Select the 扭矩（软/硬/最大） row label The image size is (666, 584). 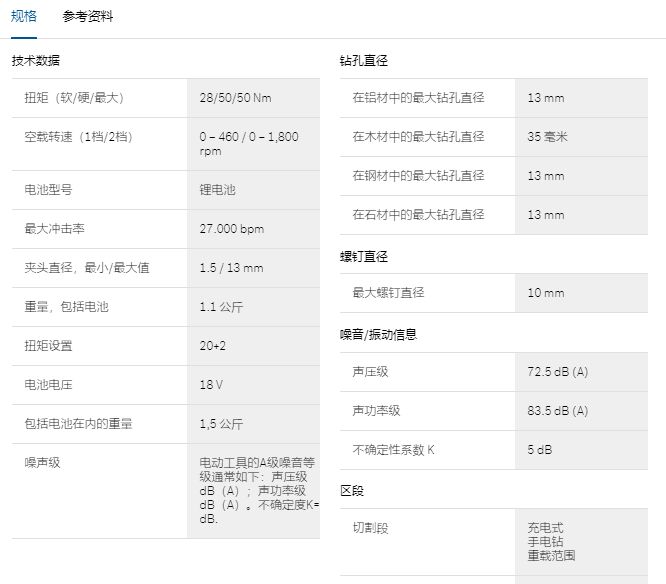pyautogui.click(x=74, y=98)
